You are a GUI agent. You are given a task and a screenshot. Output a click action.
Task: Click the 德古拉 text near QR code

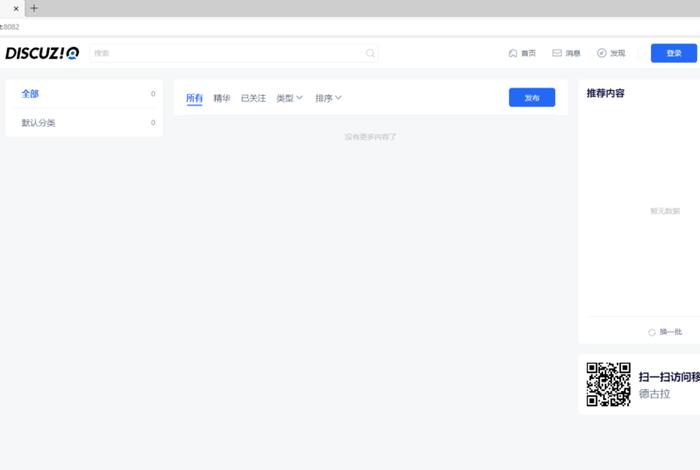click(x=654, y=394)
